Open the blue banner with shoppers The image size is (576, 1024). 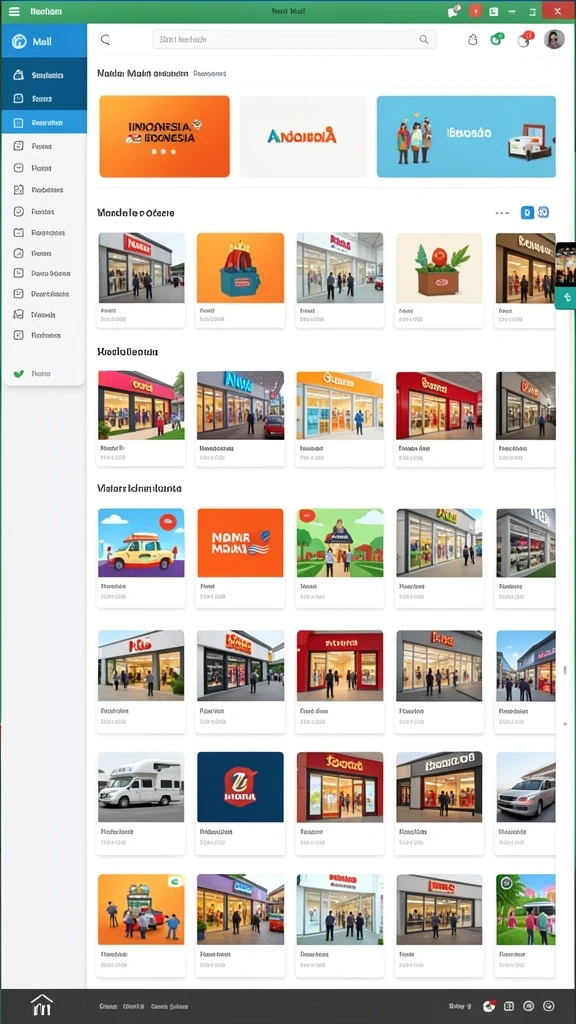(466, 136)
